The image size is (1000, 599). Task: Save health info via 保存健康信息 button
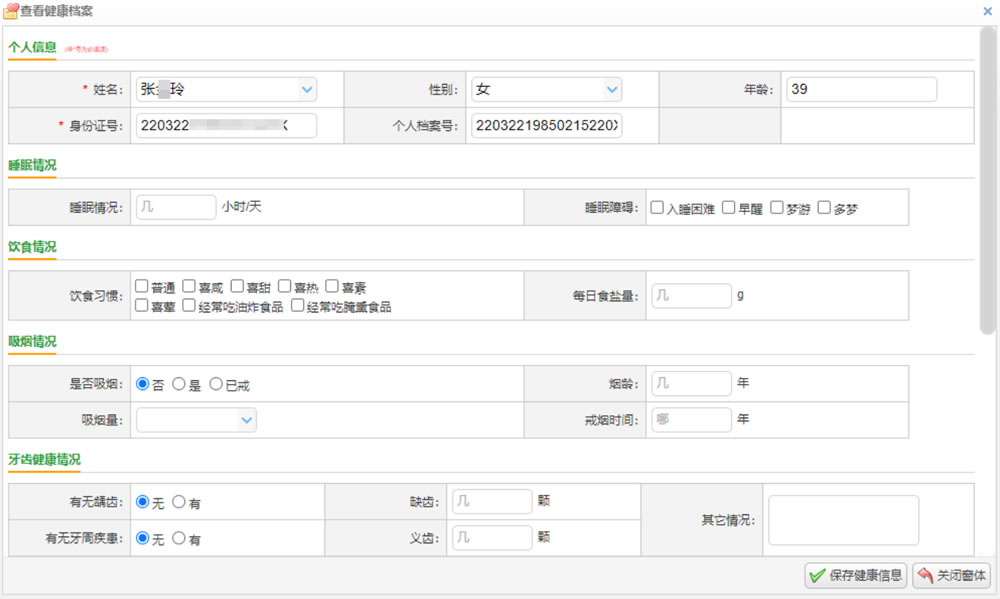pos(855,576)
